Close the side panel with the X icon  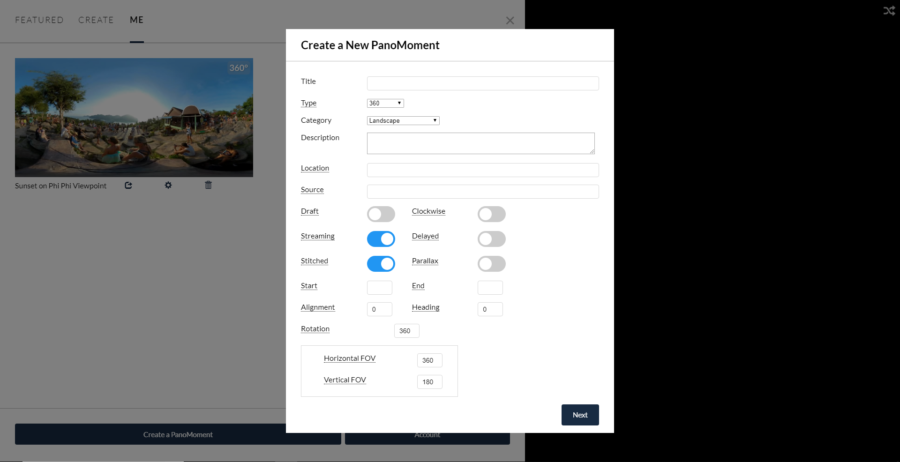[x=510, y=20]
